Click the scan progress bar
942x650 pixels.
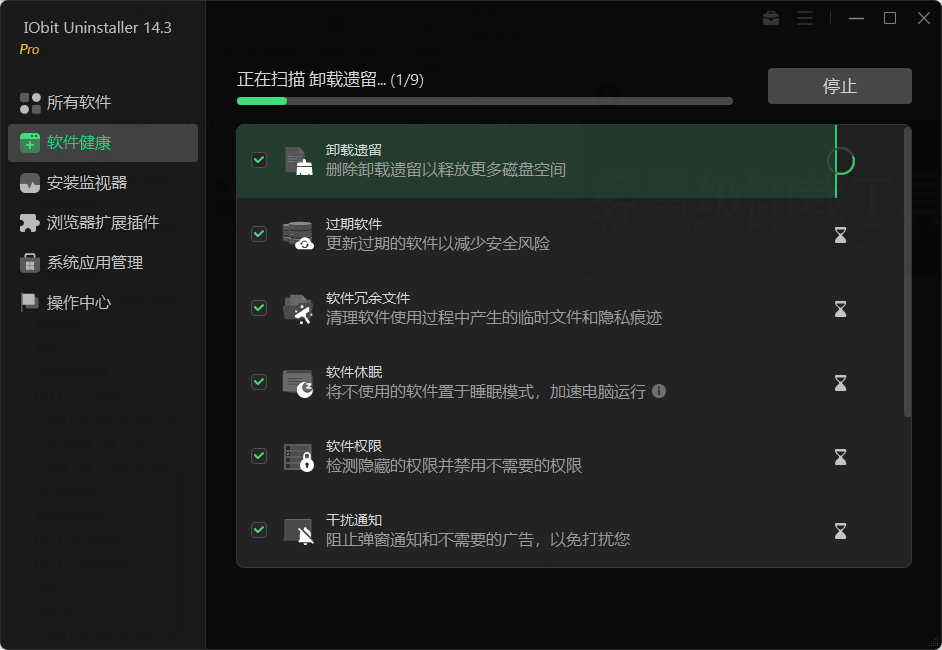tap(485, 101)
